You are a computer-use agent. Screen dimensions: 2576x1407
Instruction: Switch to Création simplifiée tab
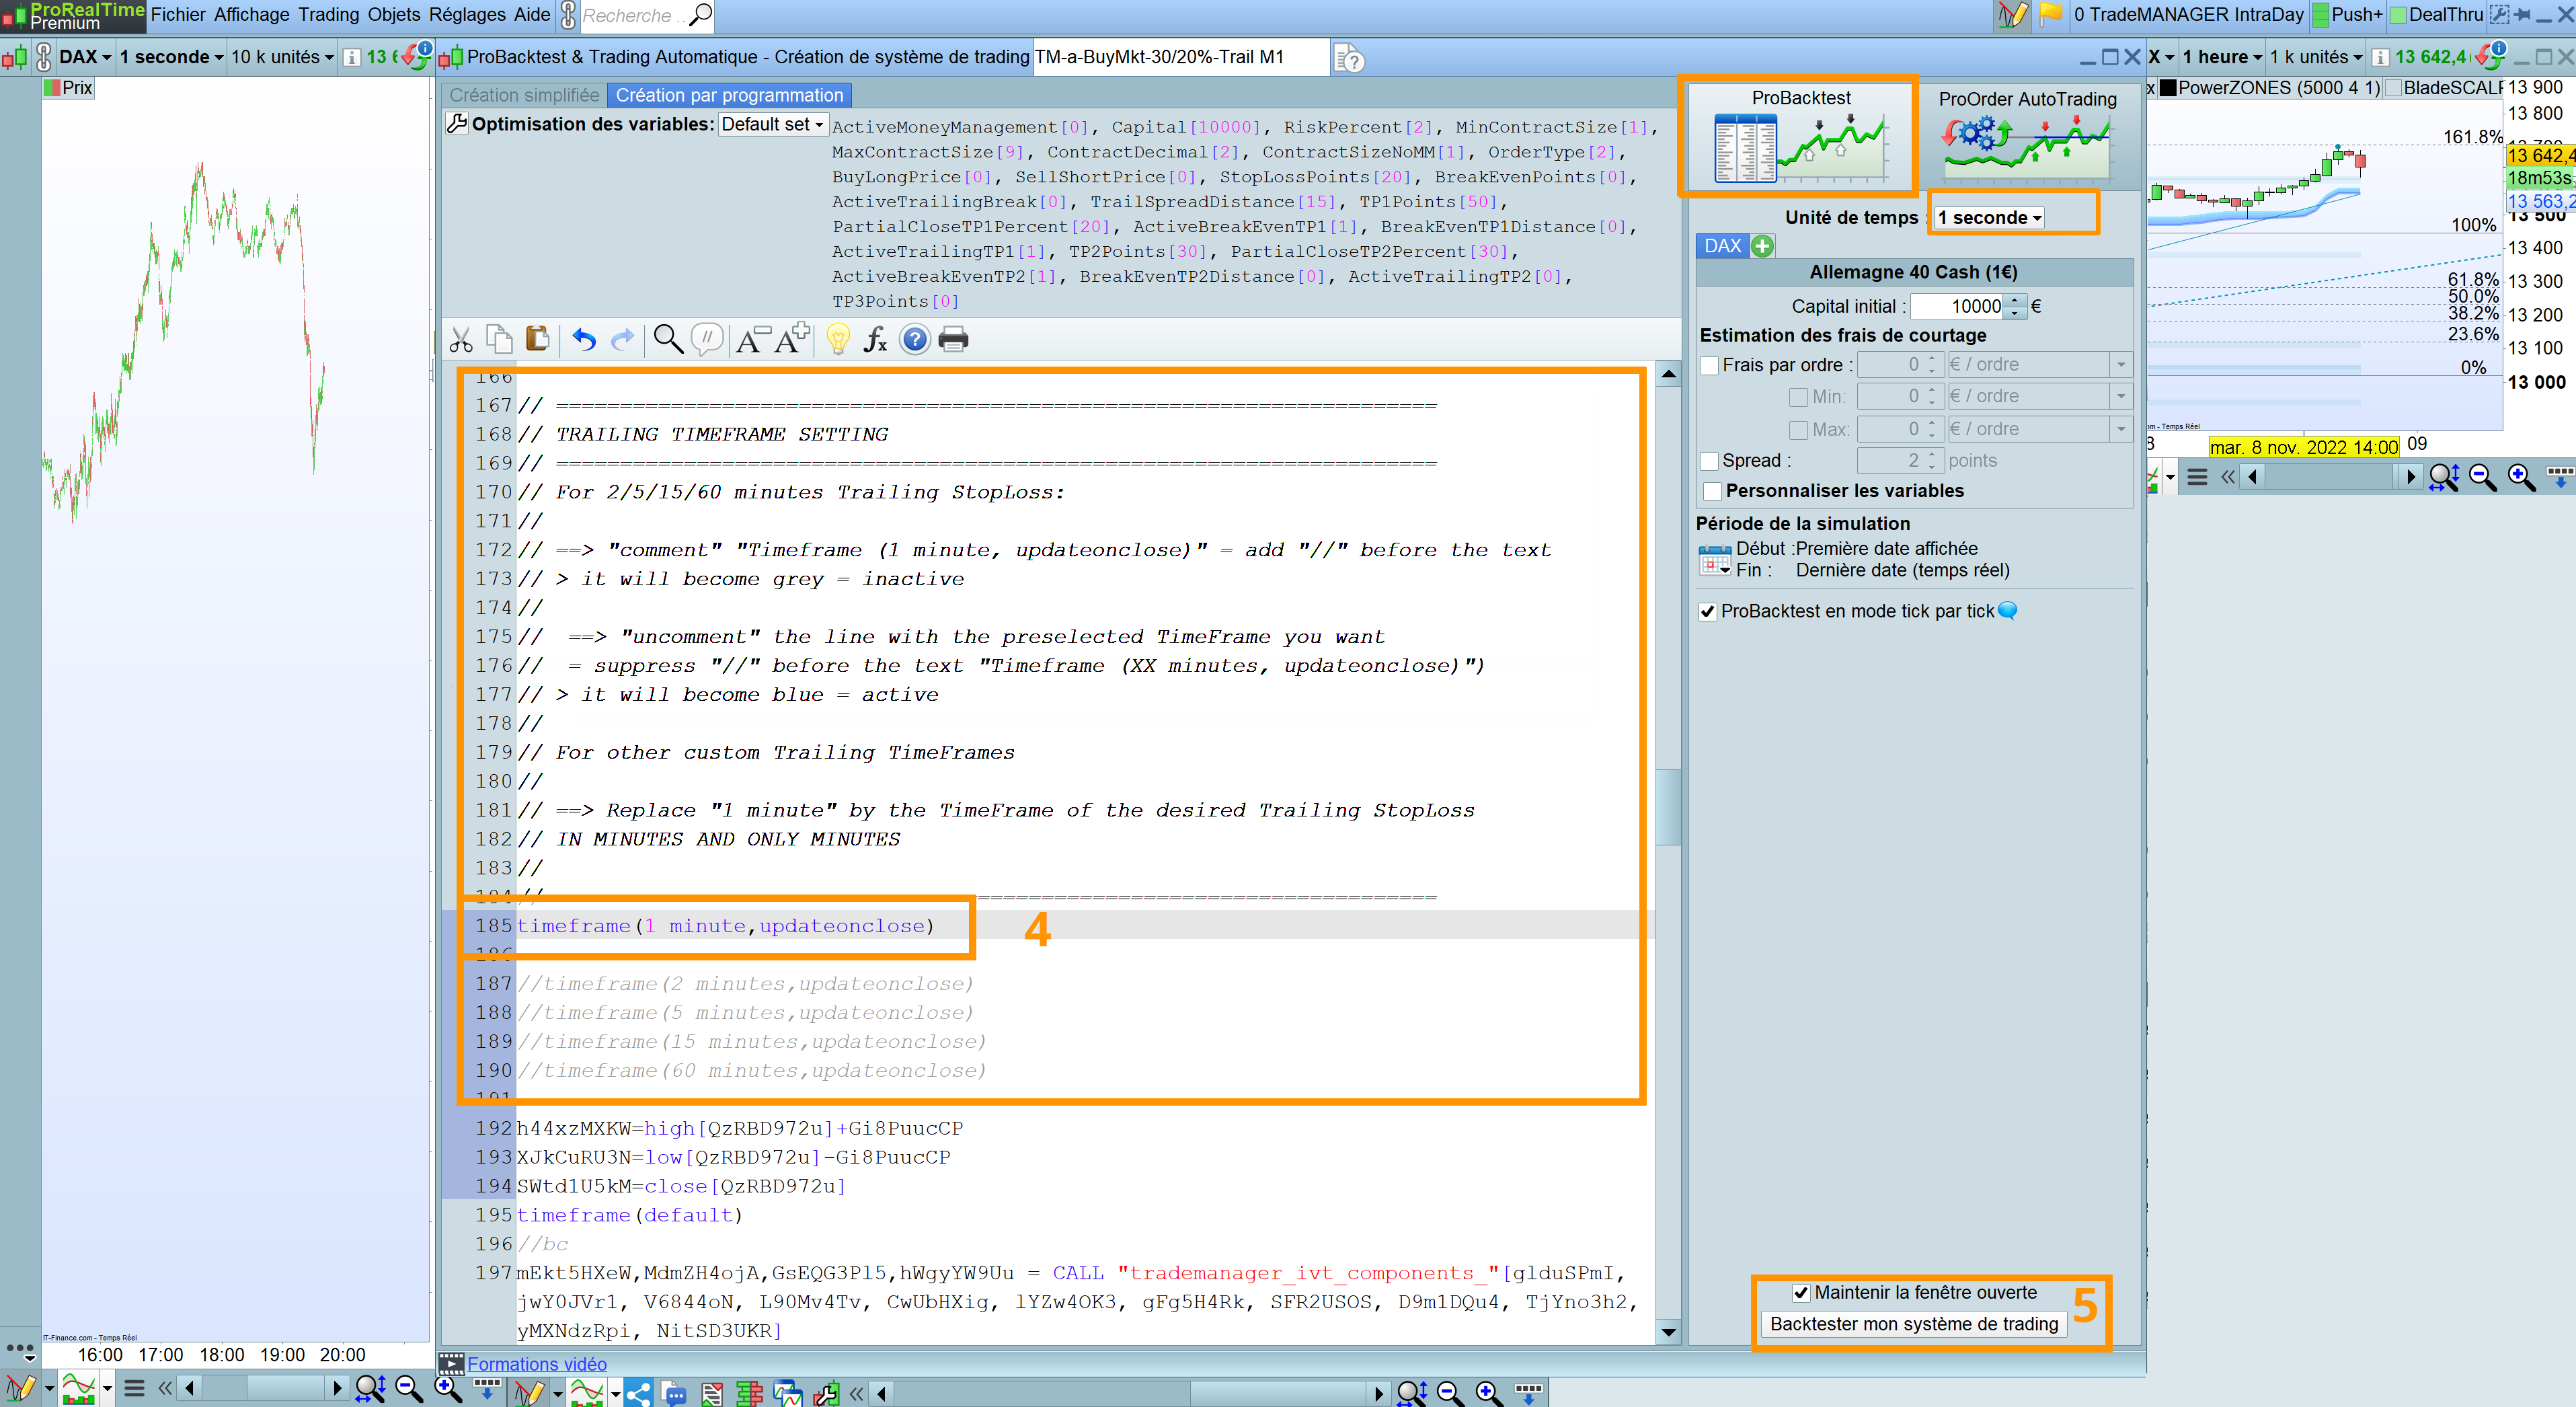click(524, 95)
